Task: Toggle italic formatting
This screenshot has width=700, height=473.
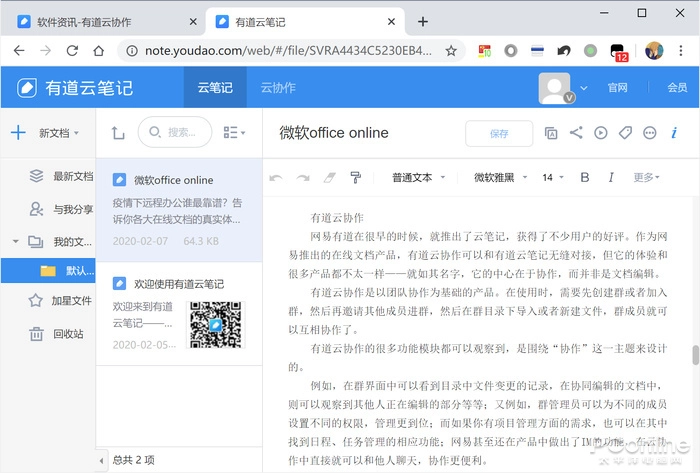Action: tap(611, 177)
